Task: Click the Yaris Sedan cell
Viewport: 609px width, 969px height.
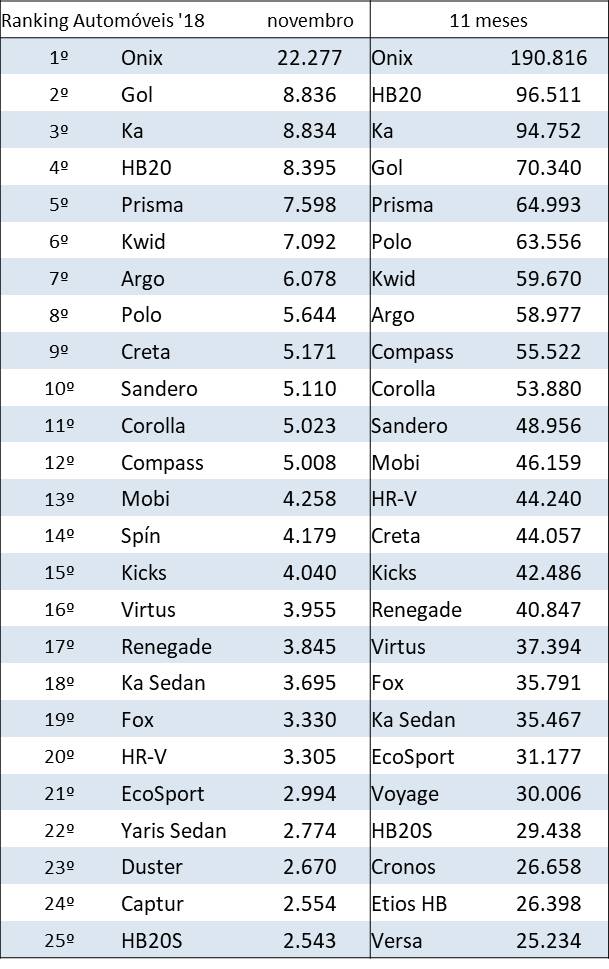Action: [x=173, y=830]
